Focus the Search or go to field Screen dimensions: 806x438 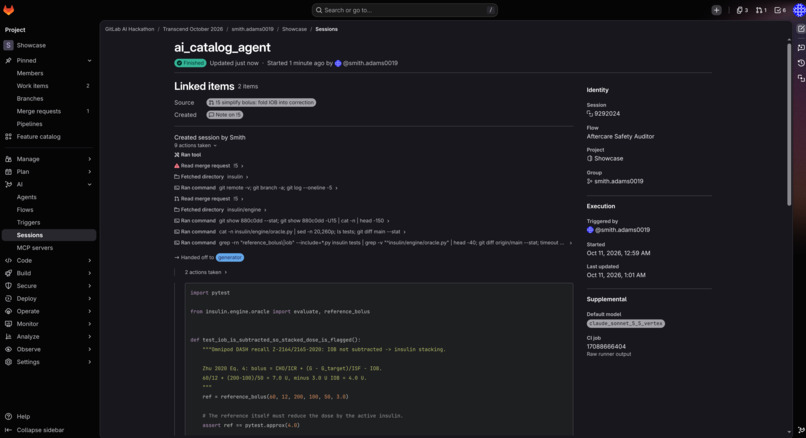click(405, 10)
